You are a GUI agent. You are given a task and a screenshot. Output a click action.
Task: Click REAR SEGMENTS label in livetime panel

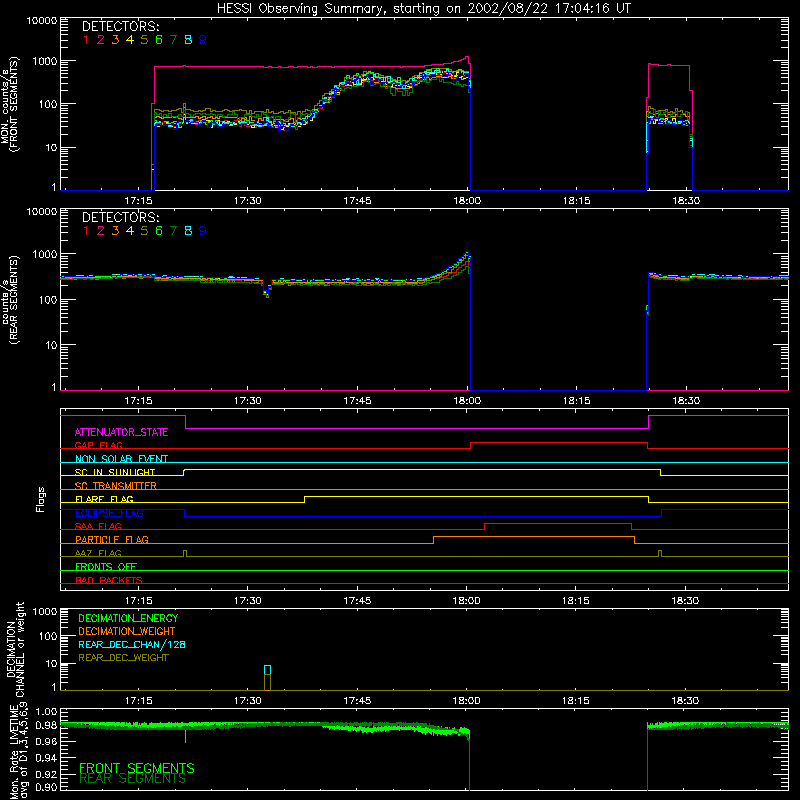[x=133, y=779]
